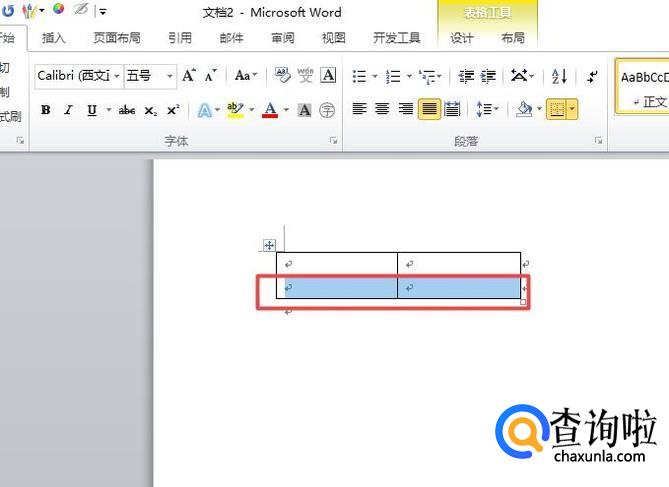Image resolution: width=669 pixels, height=487 pixels.
Task: Click the redo/repeat arrow icon
Action: tap(8, 11)
